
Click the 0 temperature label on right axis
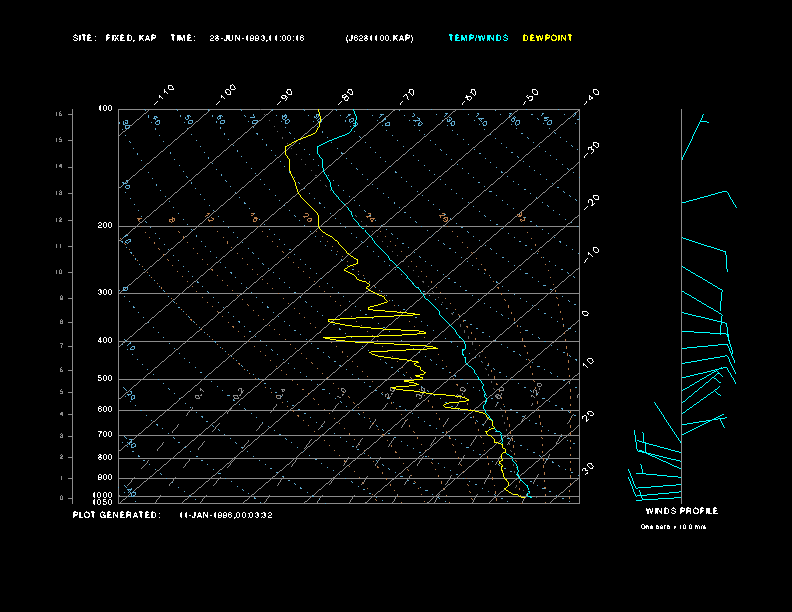coord(586,313)
